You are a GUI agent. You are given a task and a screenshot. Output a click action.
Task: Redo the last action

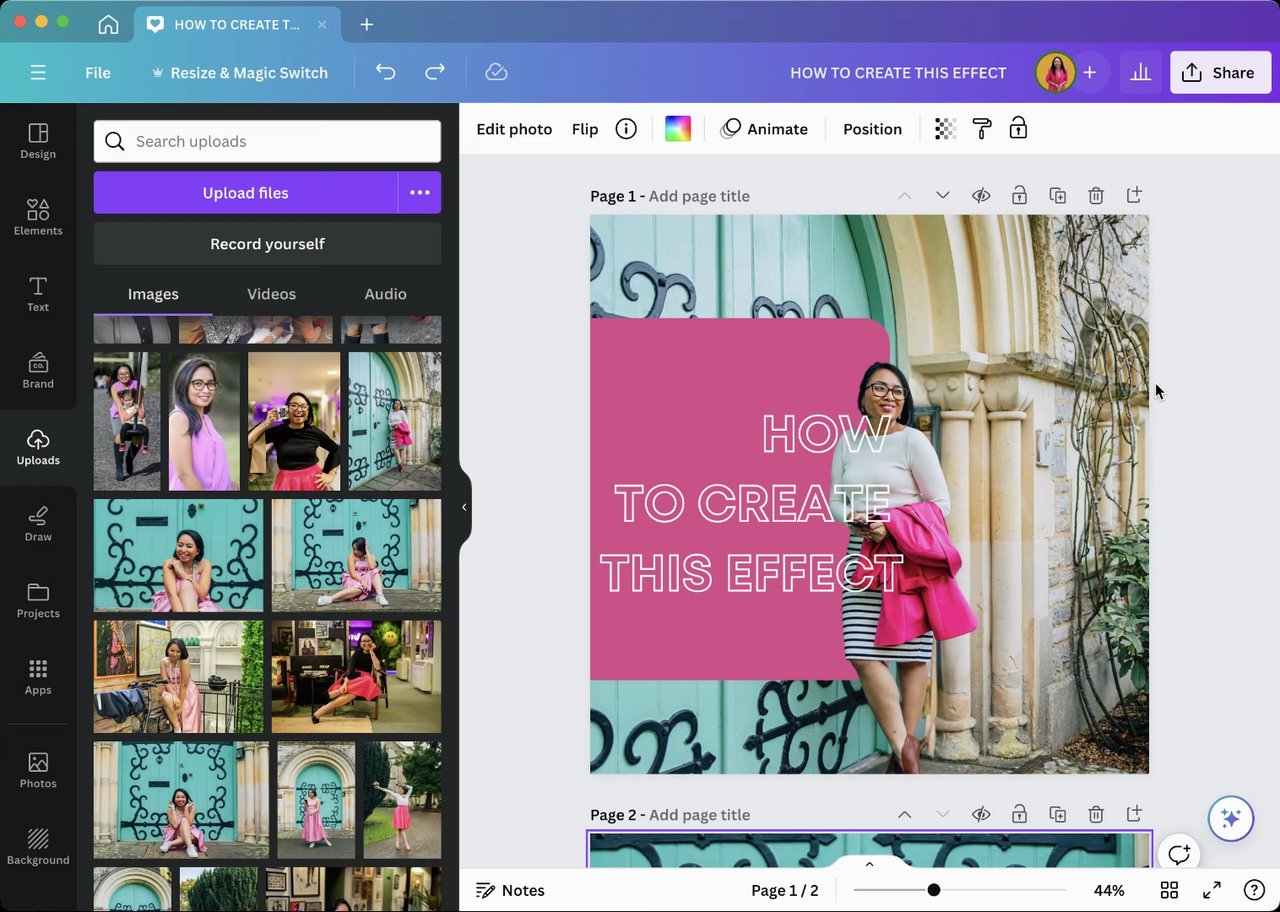coord(435,72)
